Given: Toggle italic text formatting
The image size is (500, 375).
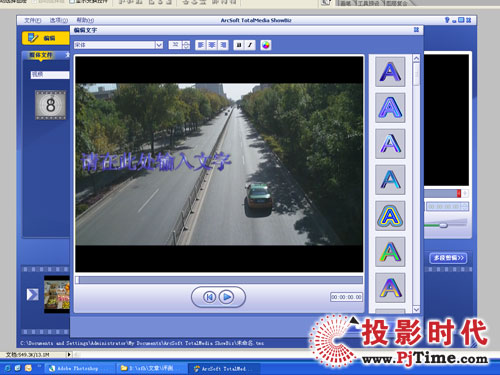Looking at the screenshot, I should click(250, 45).
